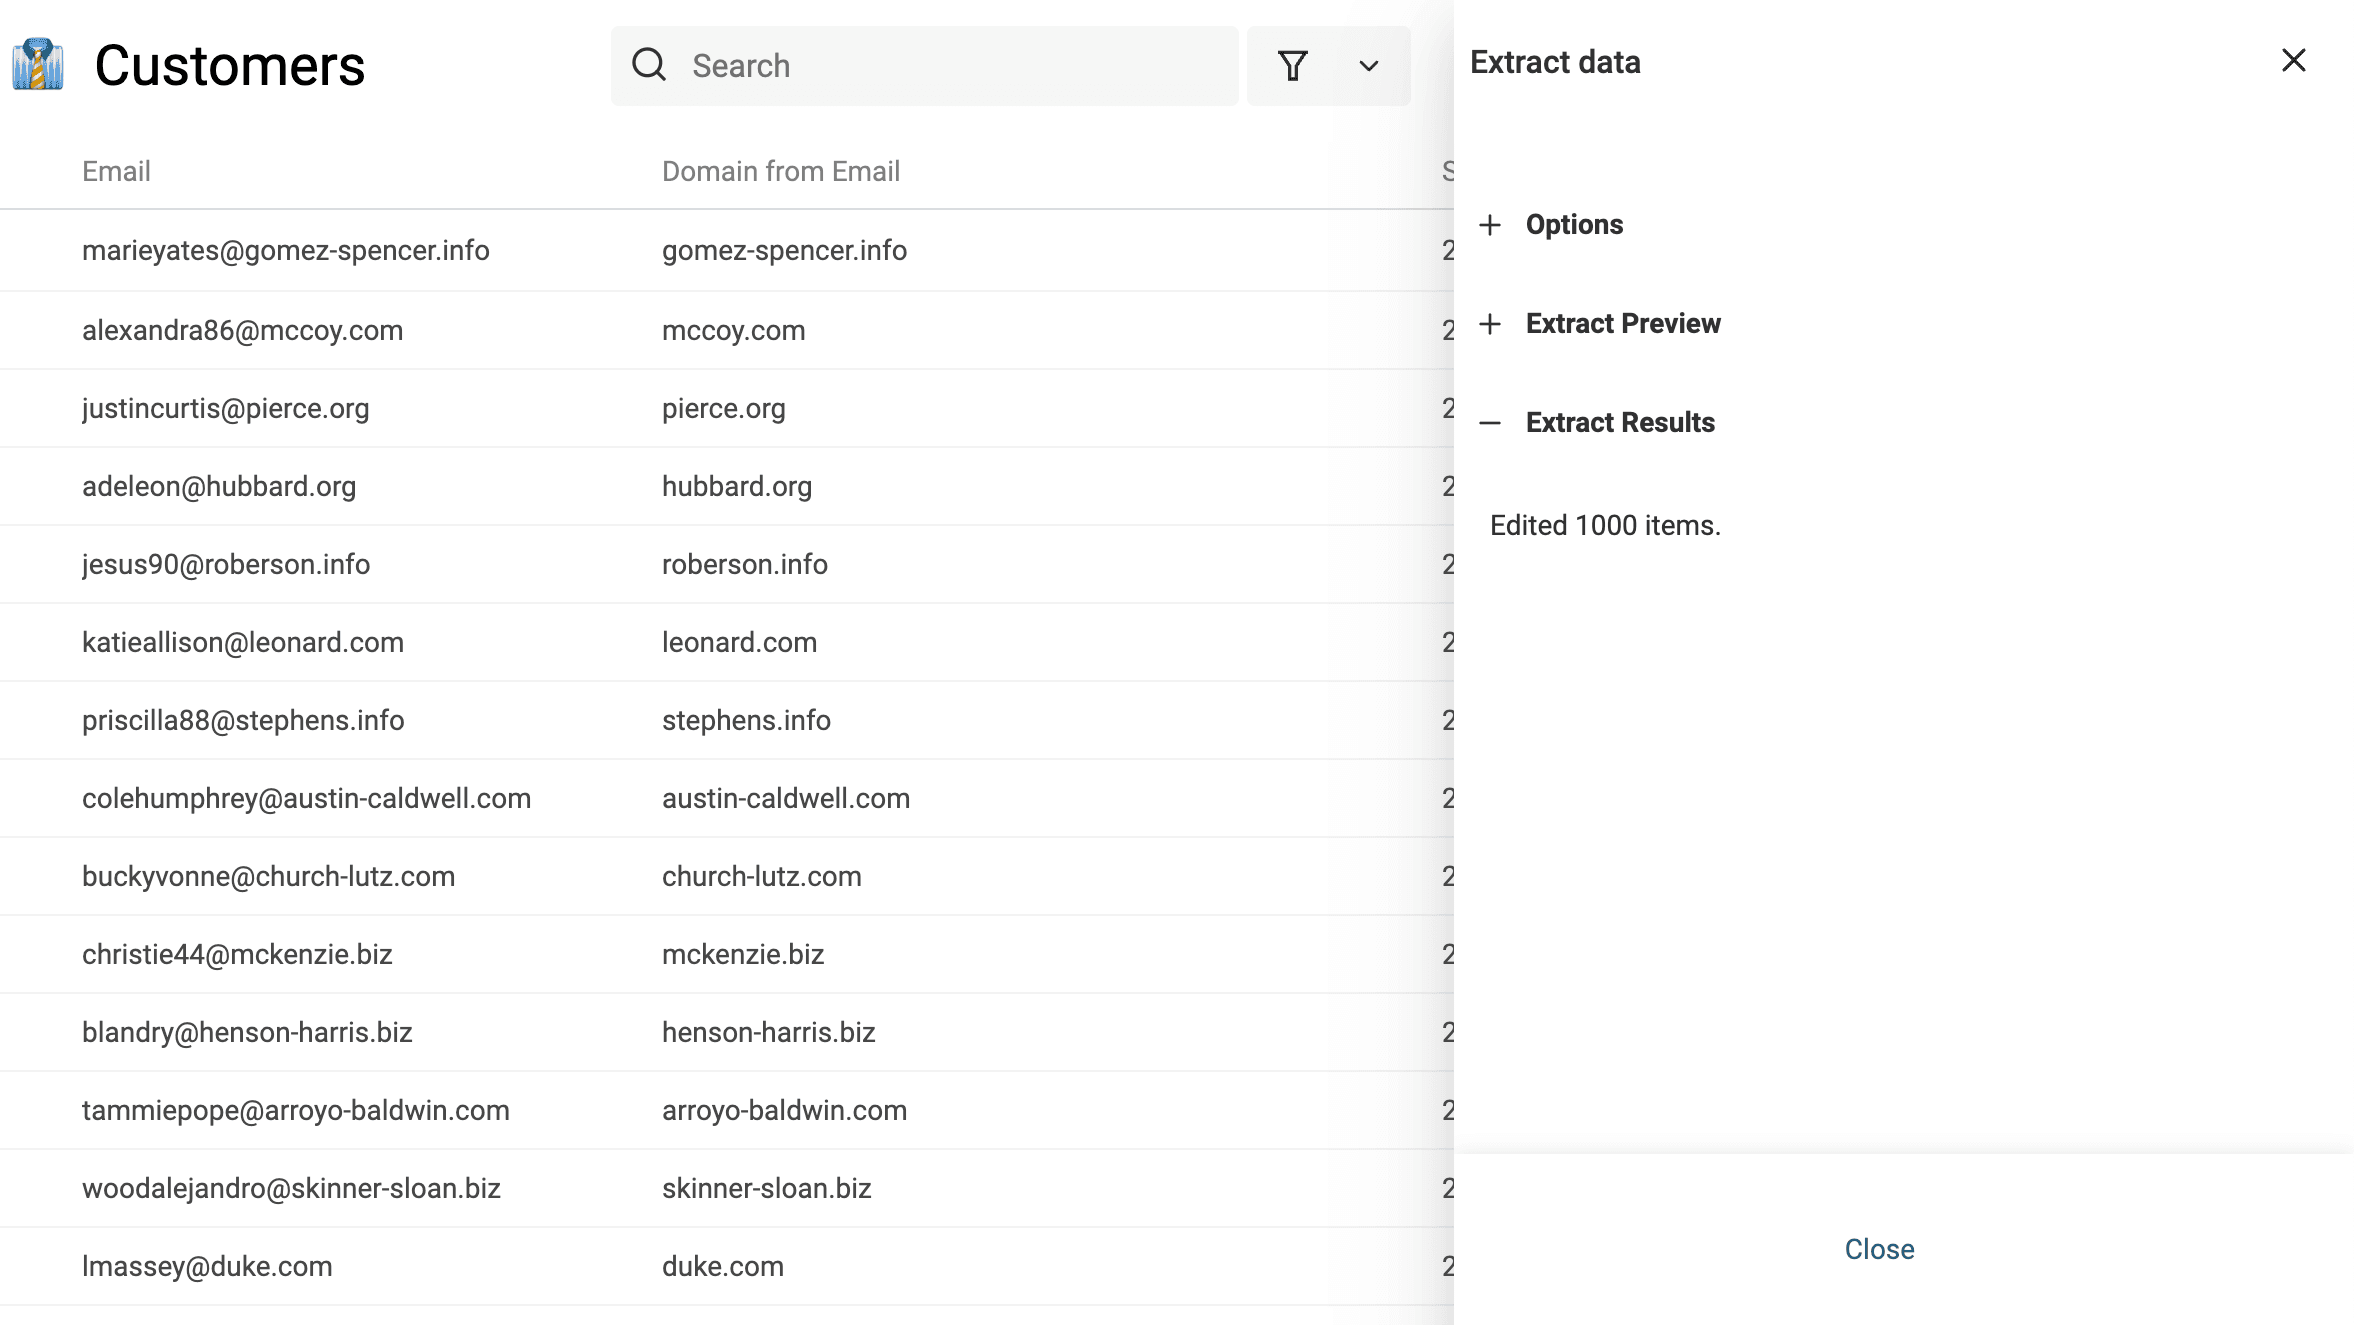Click domain cell henson-harris.biz
Viewport: 2354px width, 1325px height.
768,1032
